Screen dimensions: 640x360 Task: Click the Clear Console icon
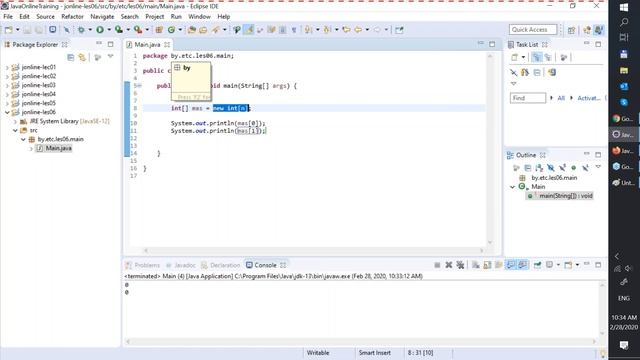pos(476,265)
